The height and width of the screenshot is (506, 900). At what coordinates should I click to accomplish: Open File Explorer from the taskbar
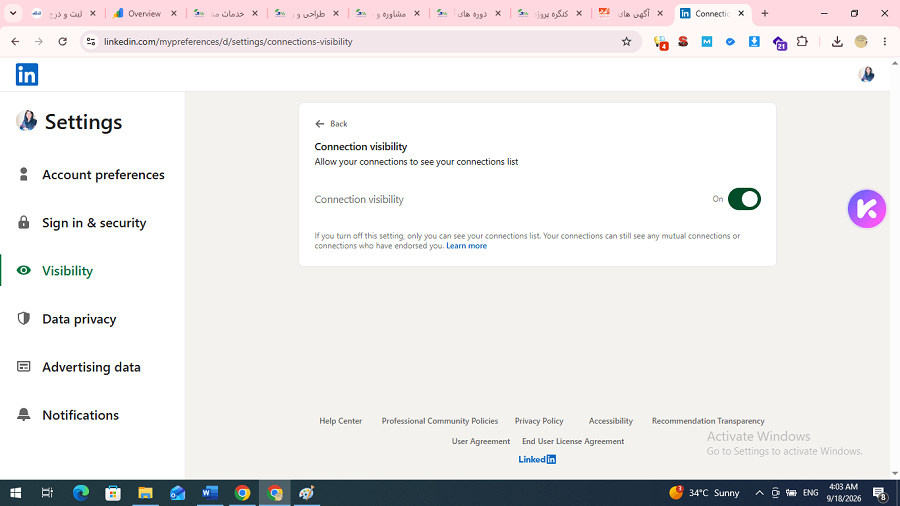(145, 493)
